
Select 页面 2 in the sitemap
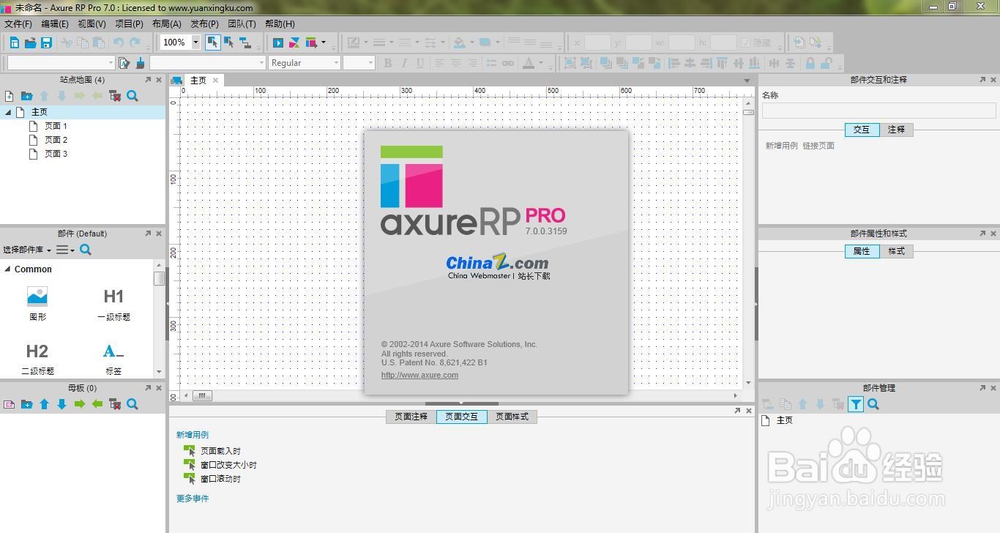[55, 140]
